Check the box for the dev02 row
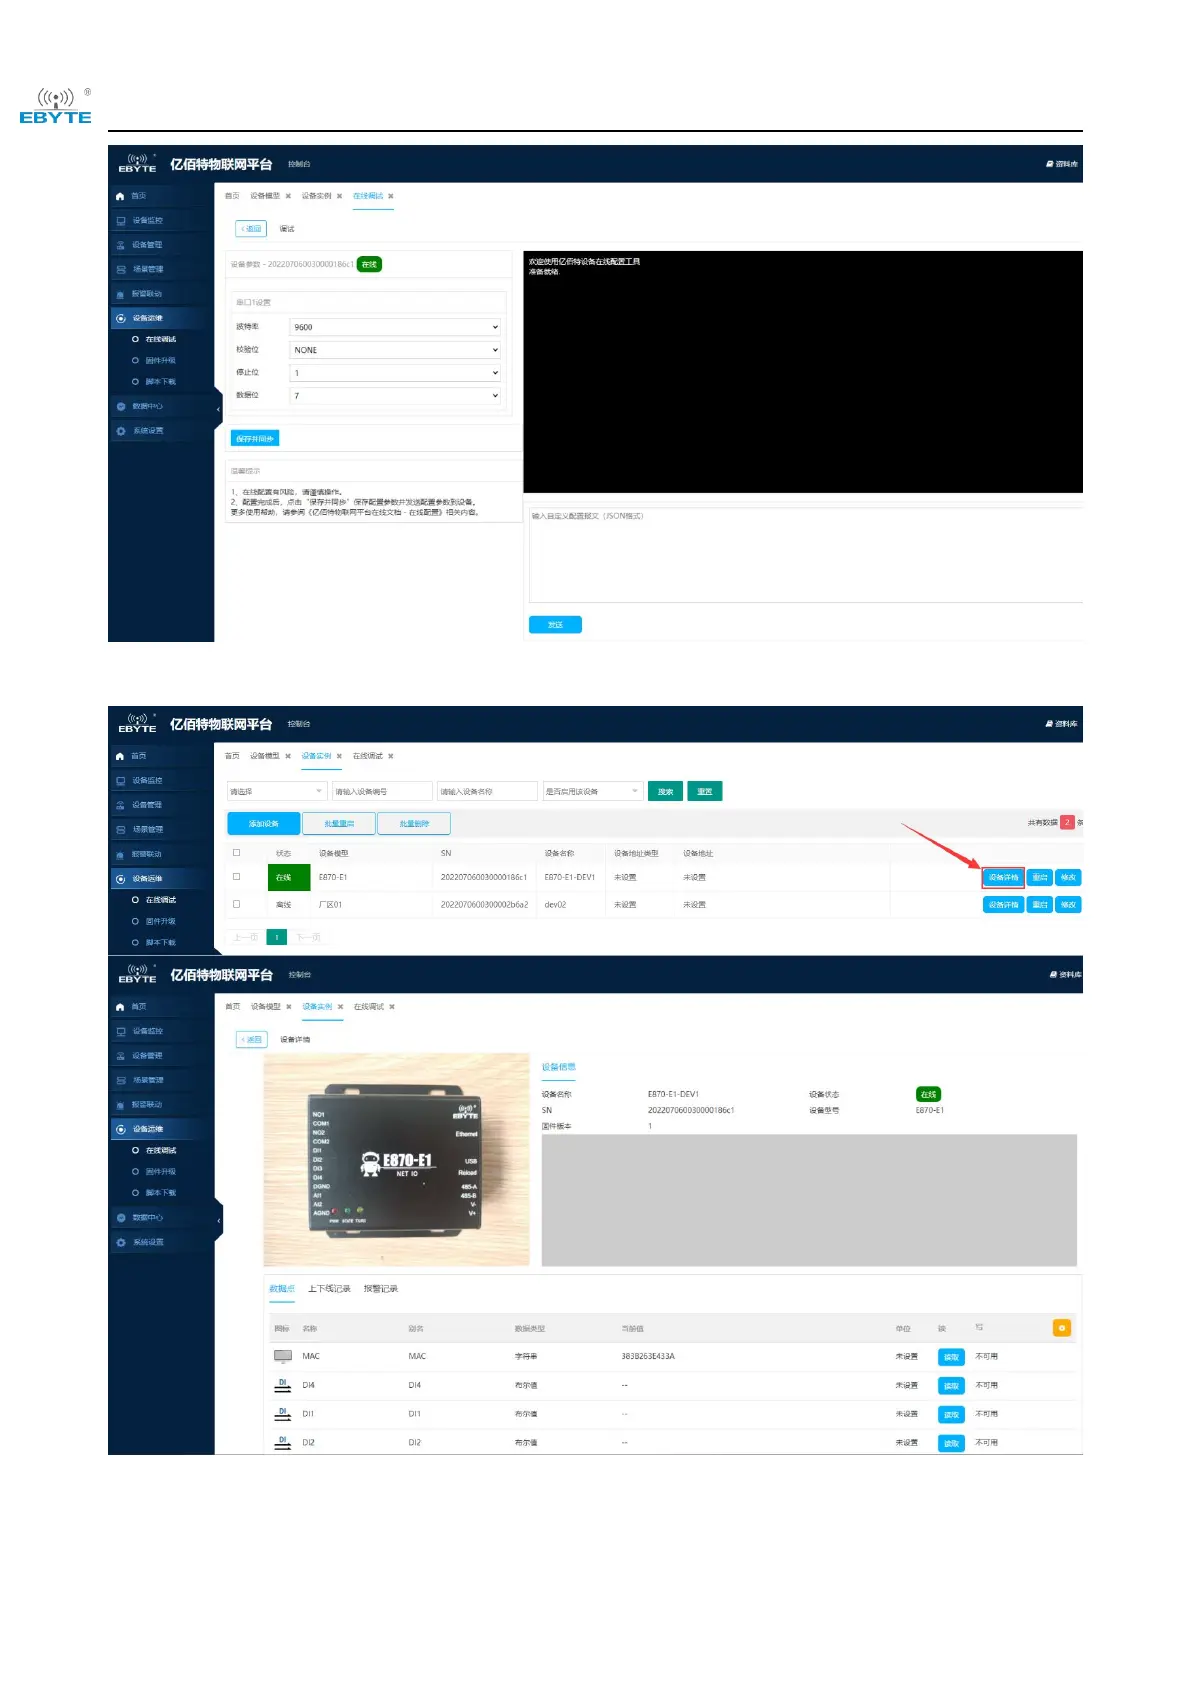This screenshot has width=1191, height=1684. pos(237,904)
